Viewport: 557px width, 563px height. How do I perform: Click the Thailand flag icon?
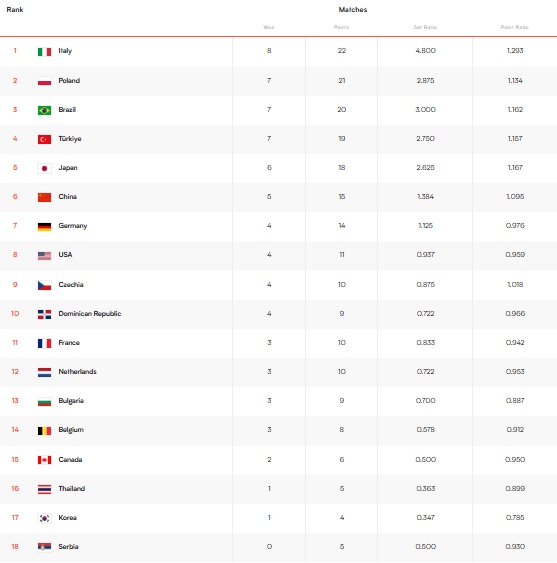click(x=44, y=489)
